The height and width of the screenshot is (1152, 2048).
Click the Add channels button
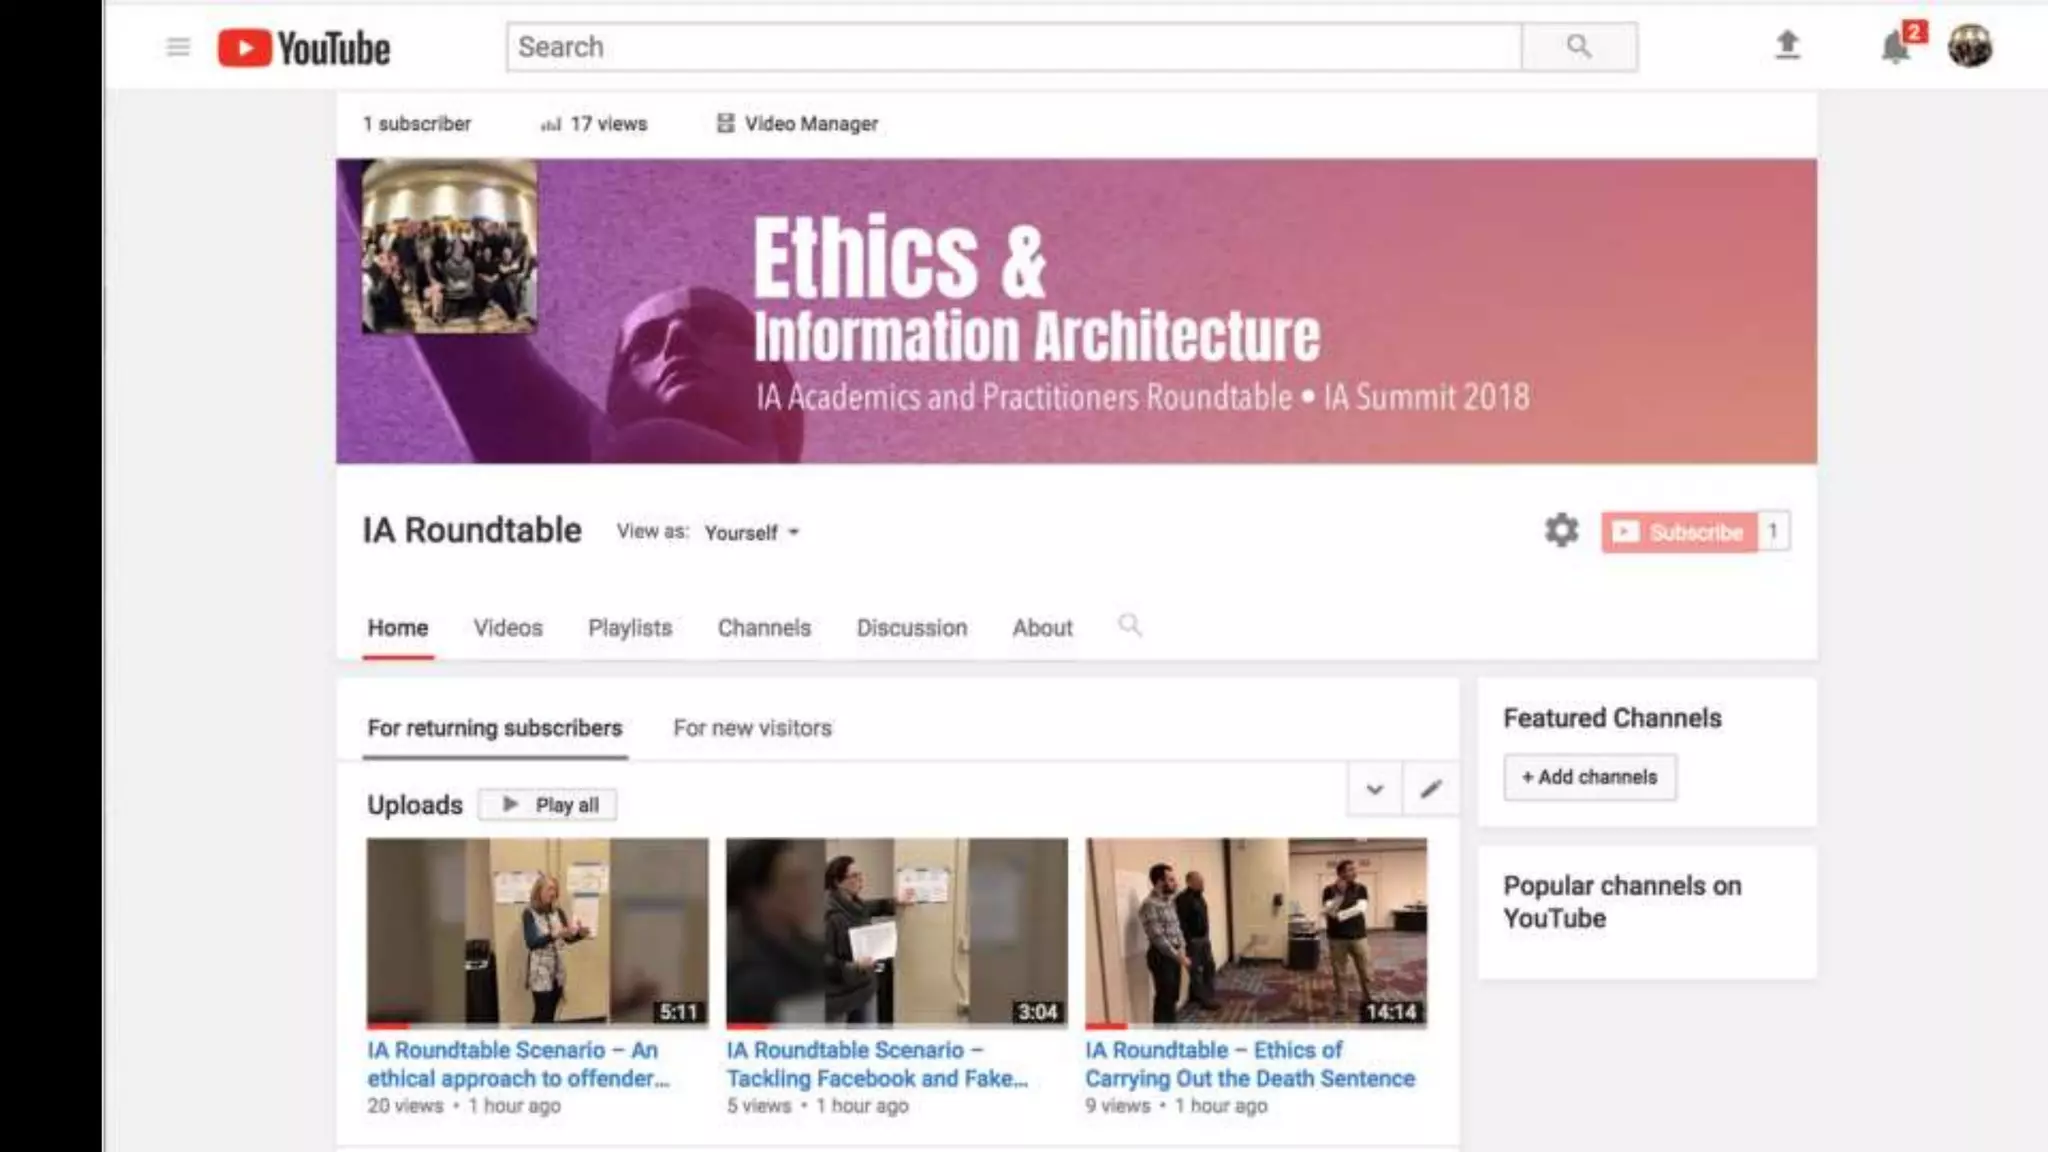(1589, 777)
